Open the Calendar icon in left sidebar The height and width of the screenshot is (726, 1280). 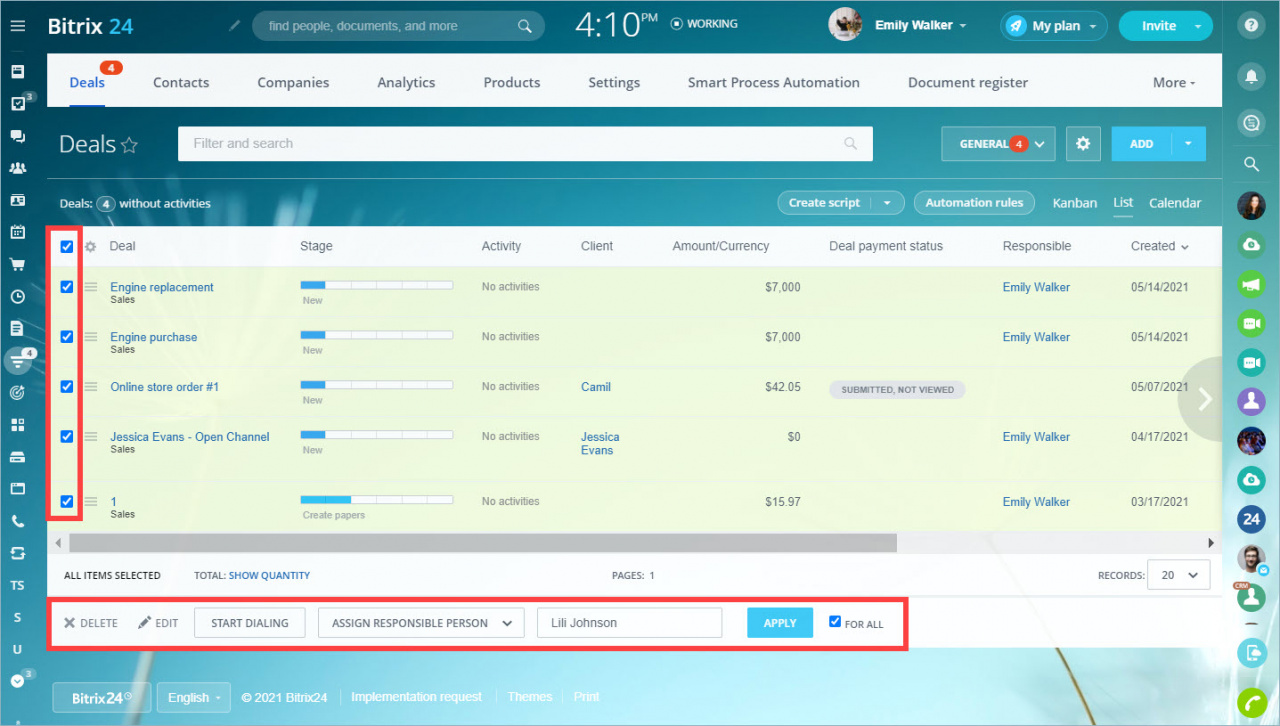click(x=17, y=232)
